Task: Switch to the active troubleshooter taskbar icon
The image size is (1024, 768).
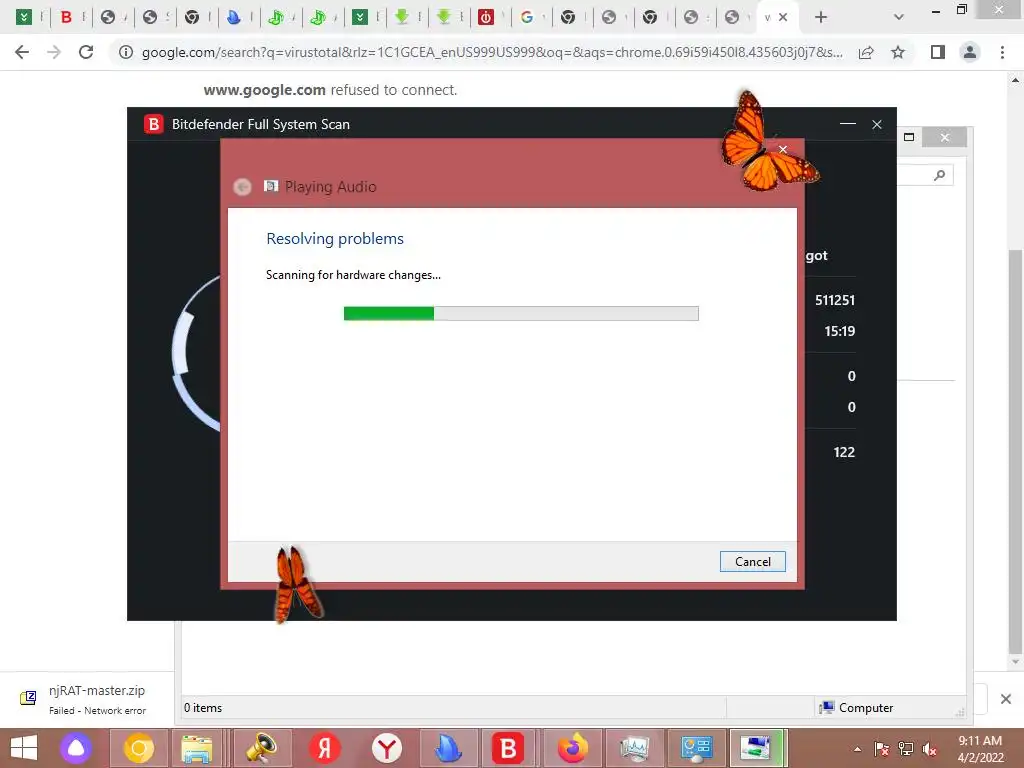Action: (756, 748)
